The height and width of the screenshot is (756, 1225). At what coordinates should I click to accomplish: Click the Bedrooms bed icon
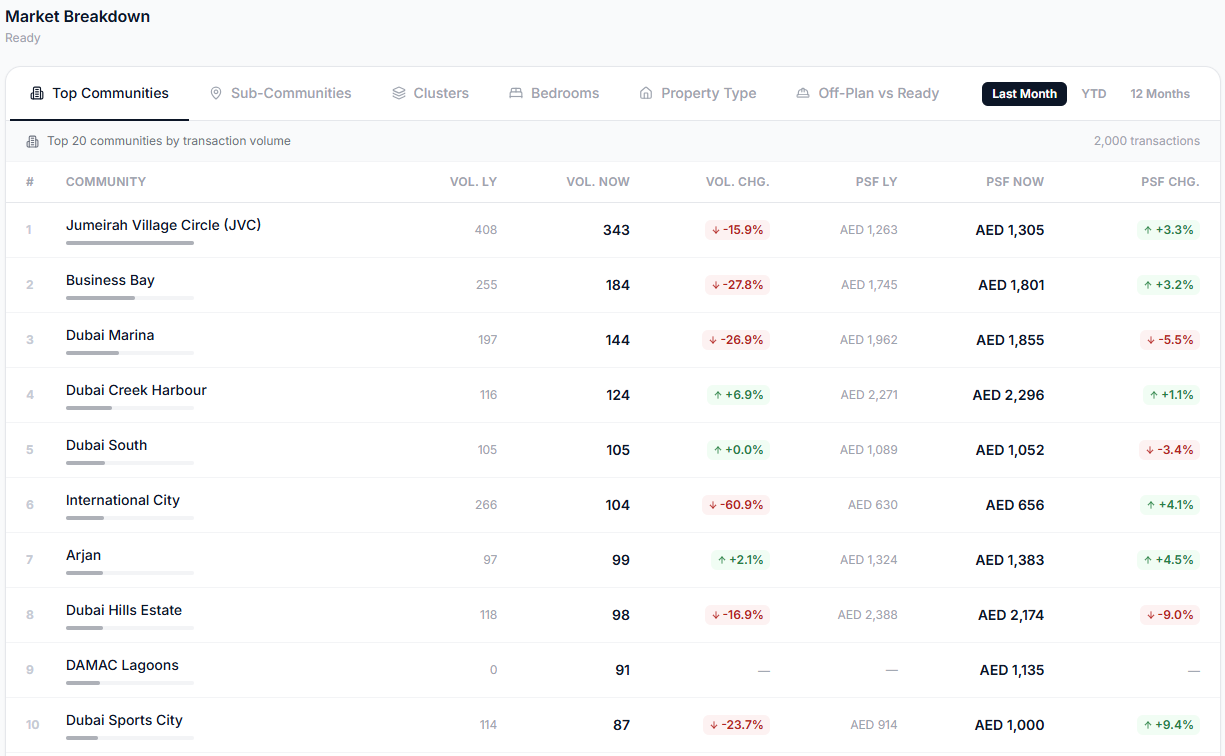click(x=516, y=93)
